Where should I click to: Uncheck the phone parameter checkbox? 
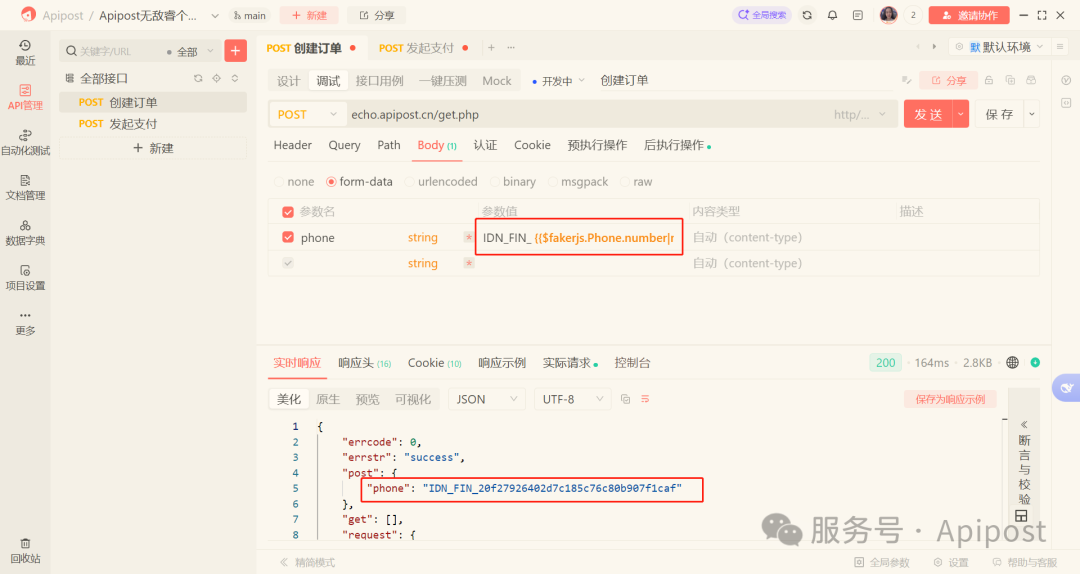pos(288,237)
